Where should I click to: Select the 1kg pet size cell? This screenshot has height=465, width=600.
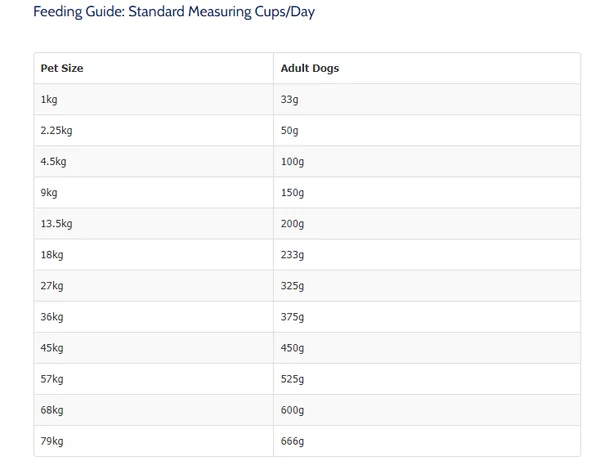pos(49,99)
